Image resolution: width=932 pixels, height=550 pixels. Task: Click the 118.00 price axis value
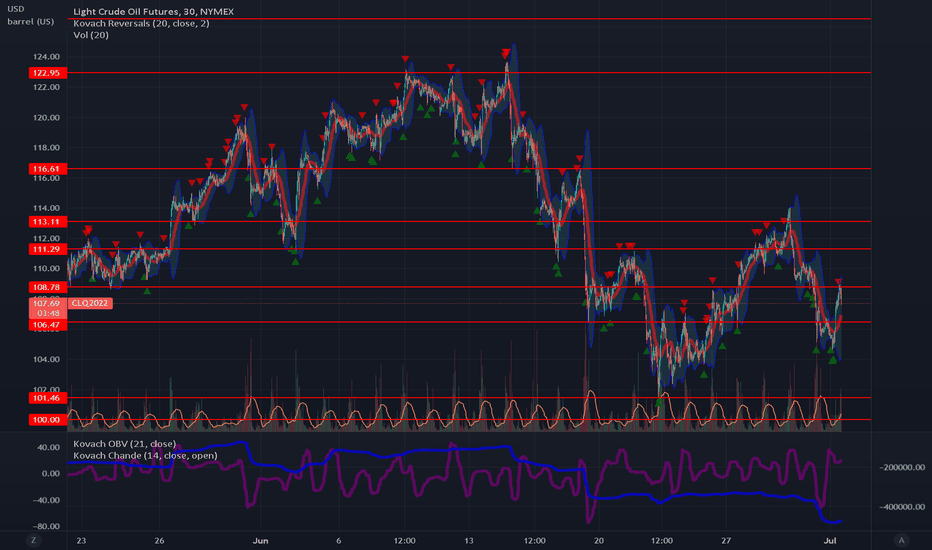click(46, 147)
